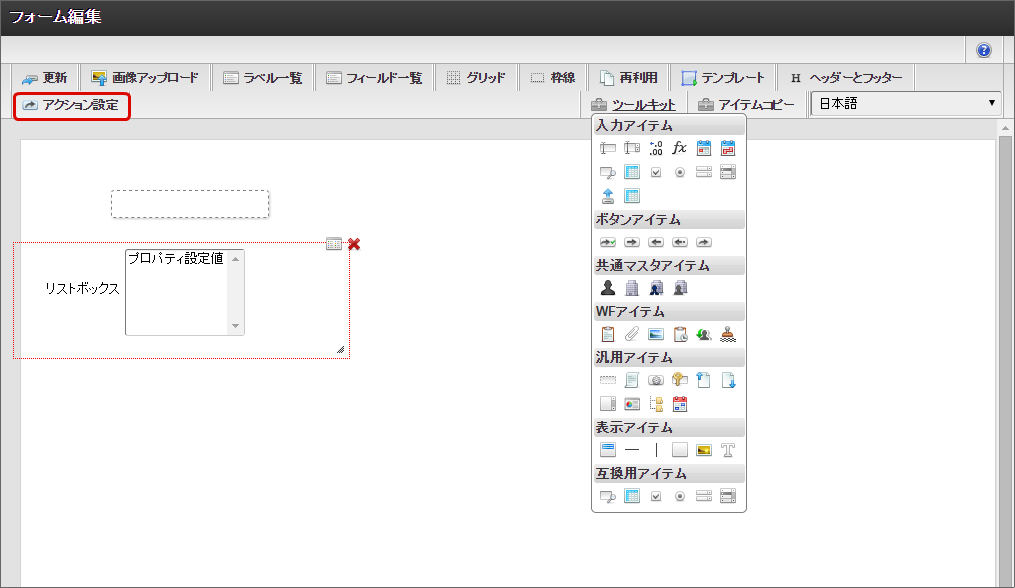Pick the checkbox item under compatibility items
The height and width of the screenshot is (588, 1015).
click(x=656, y=496)
